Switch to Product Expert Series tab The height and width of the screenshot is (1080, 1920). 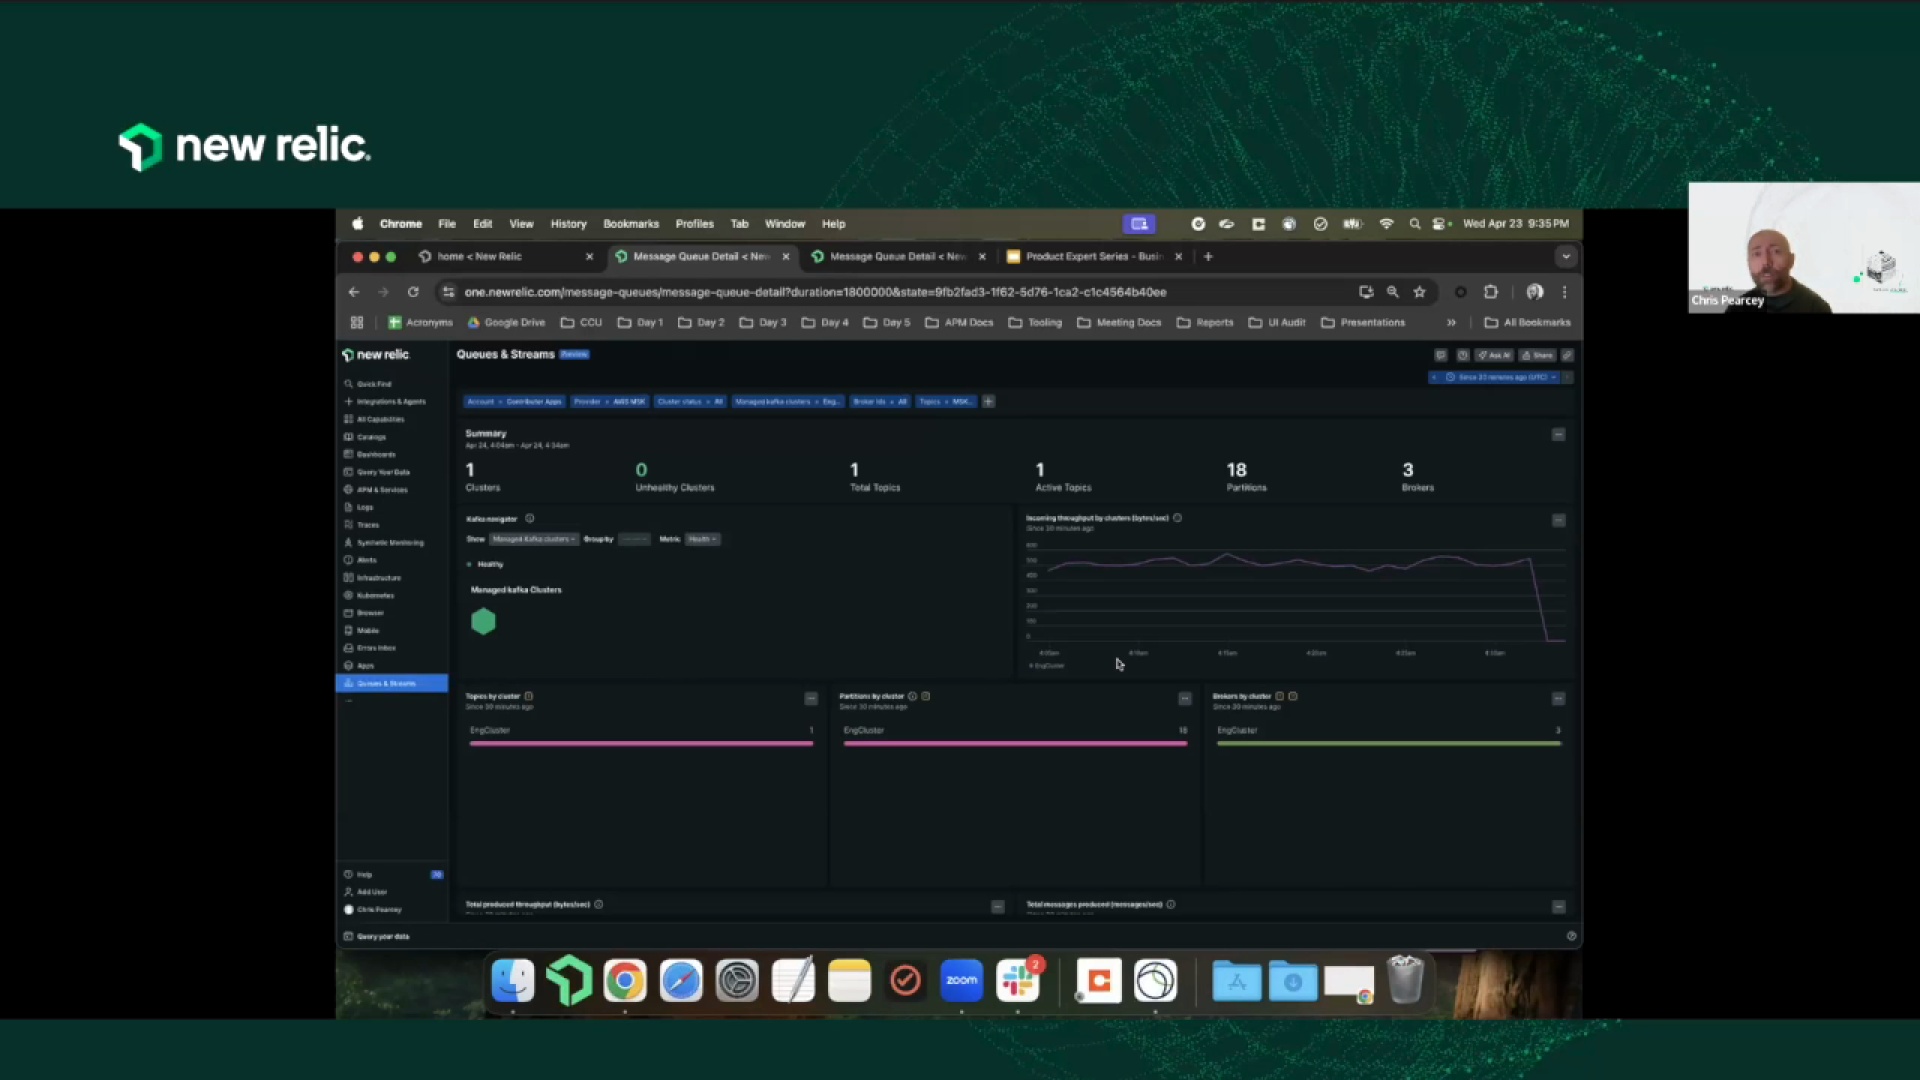coord(1094,257)
